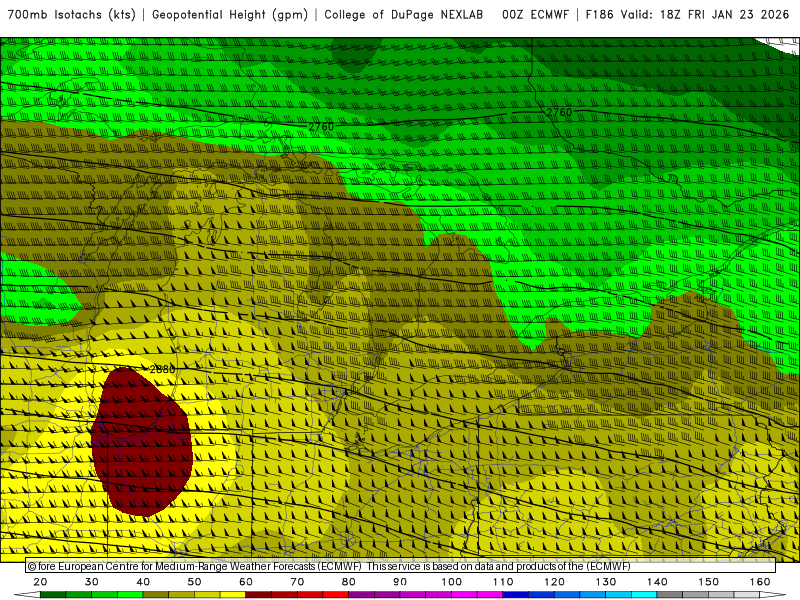Click the color bar's above-160 end arrow
This screenshot has width=800, height=600.
coord(773,595)
